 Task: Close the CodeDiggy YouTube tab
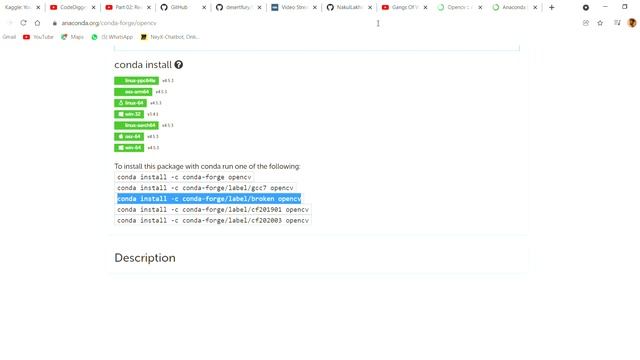[93, 7]
